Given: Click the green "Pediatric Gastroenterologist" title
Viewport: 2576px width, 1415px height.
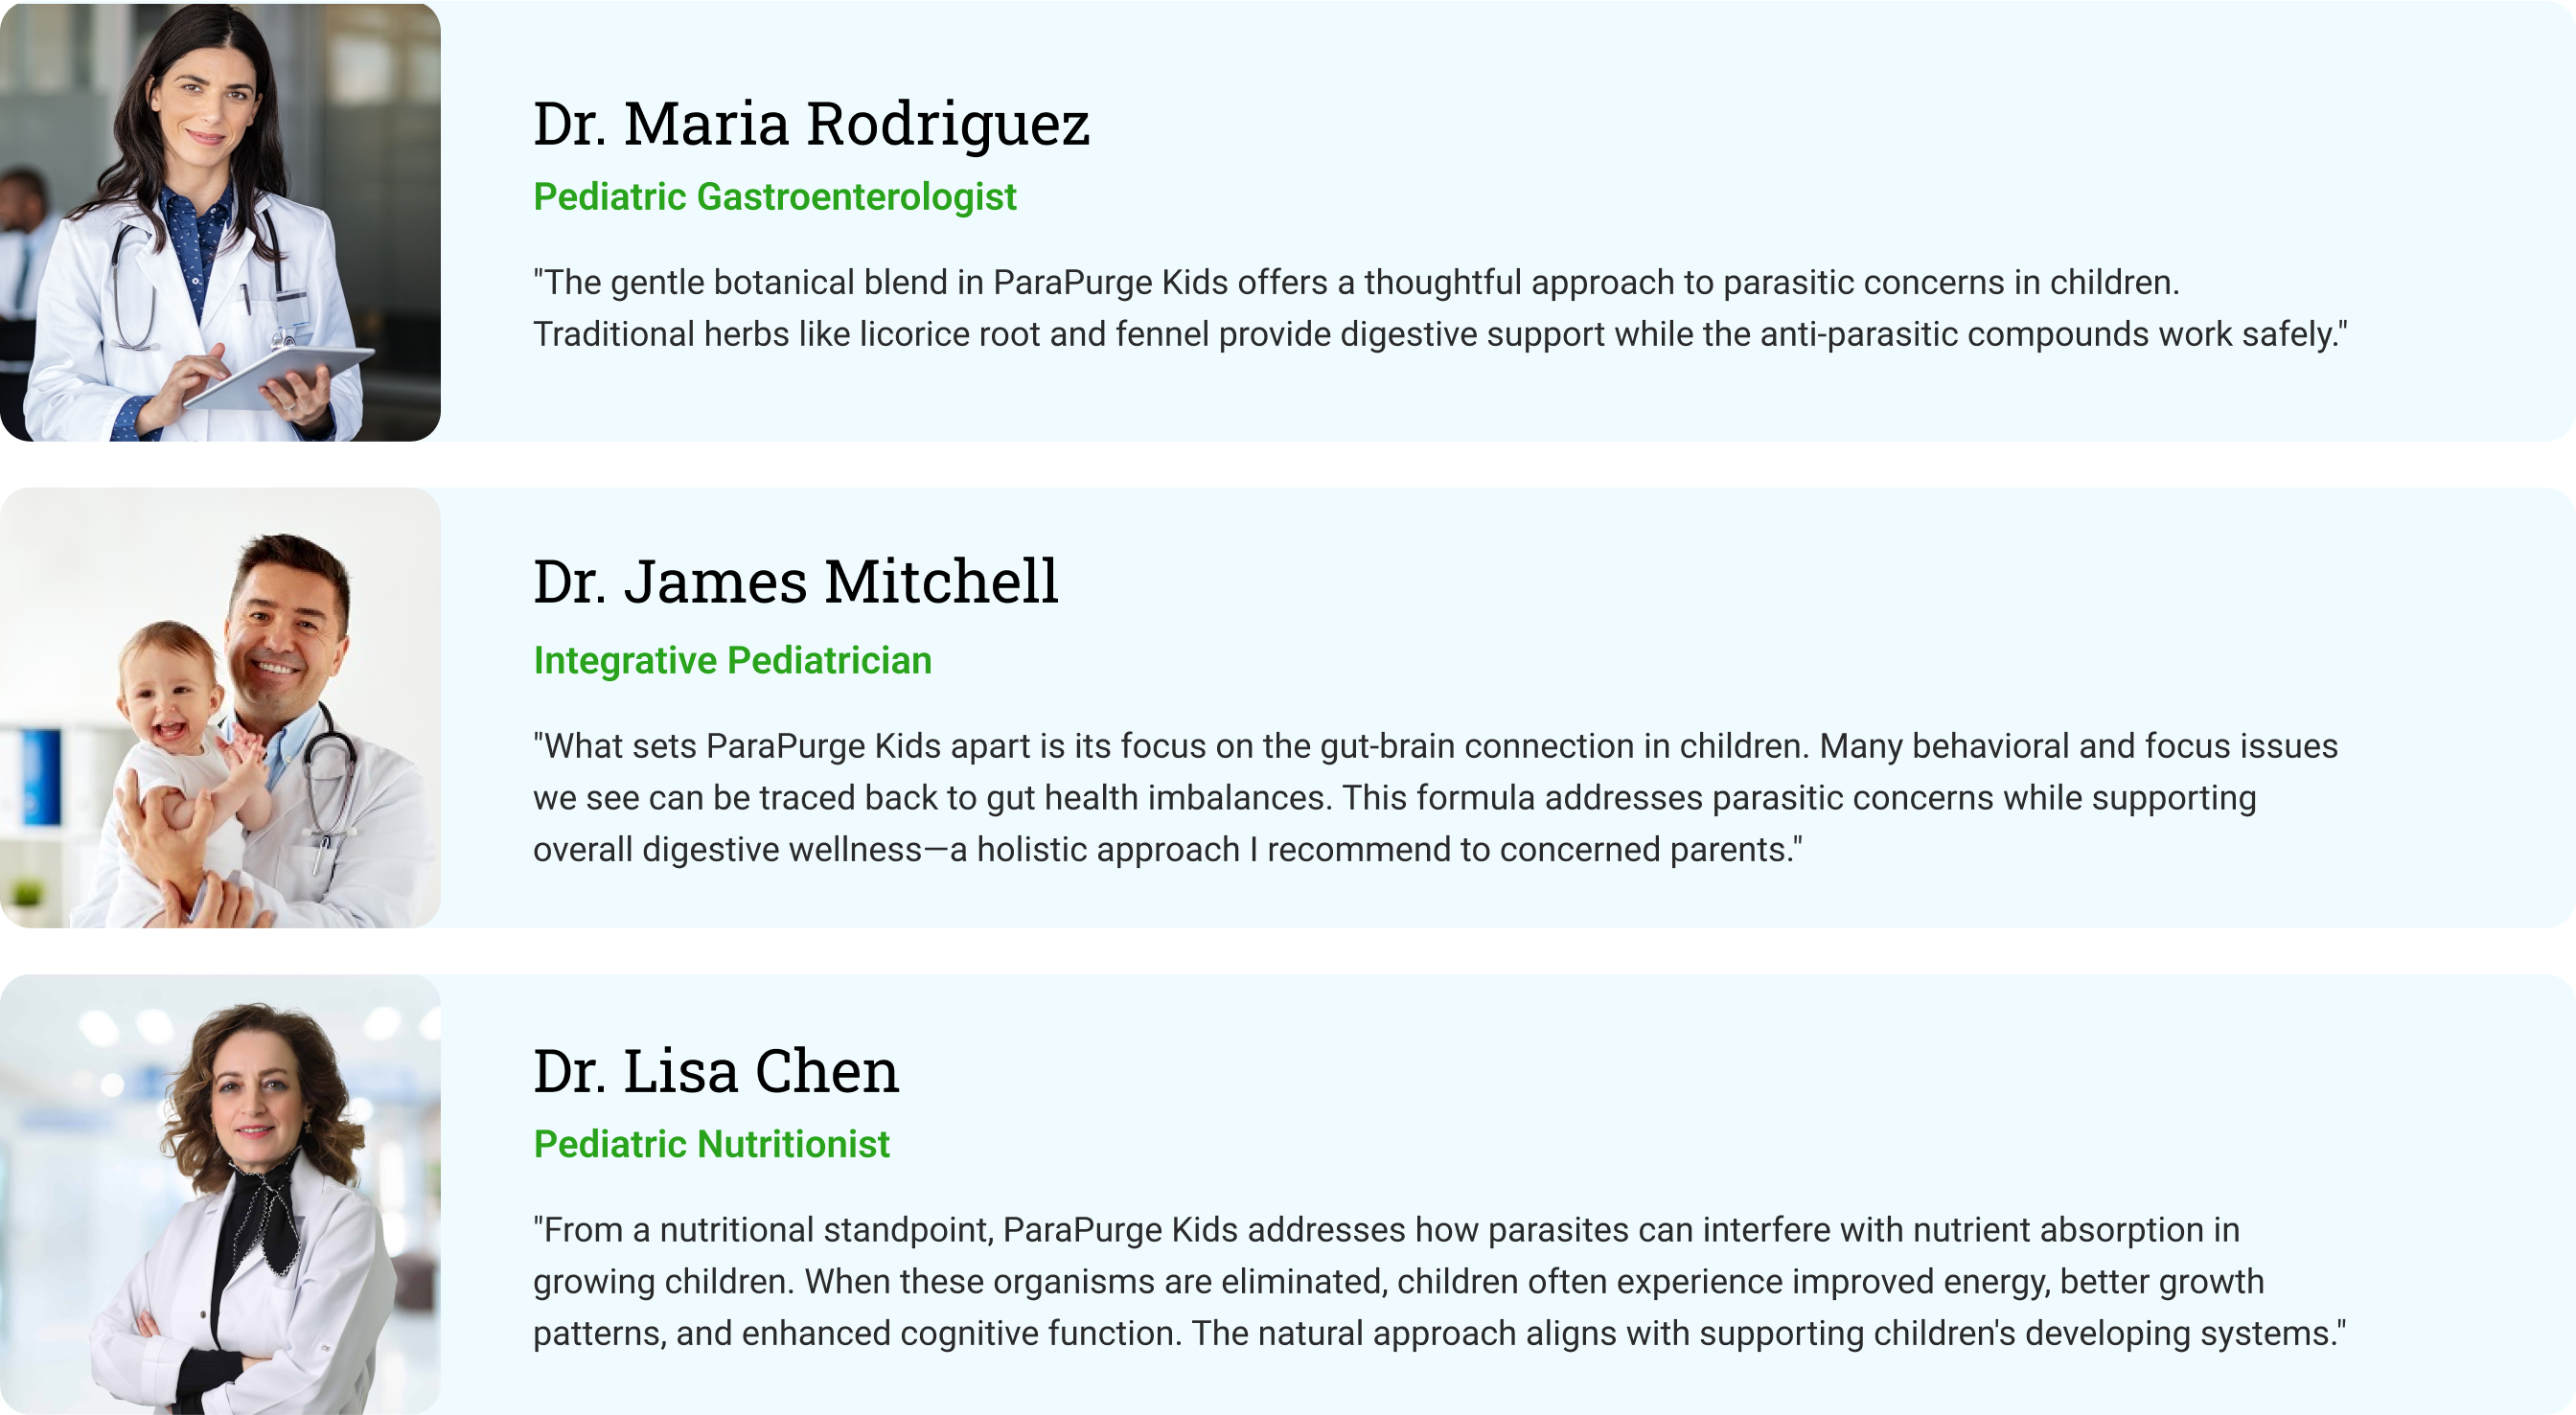Looking at the screenshot, I should coord(774,197).
